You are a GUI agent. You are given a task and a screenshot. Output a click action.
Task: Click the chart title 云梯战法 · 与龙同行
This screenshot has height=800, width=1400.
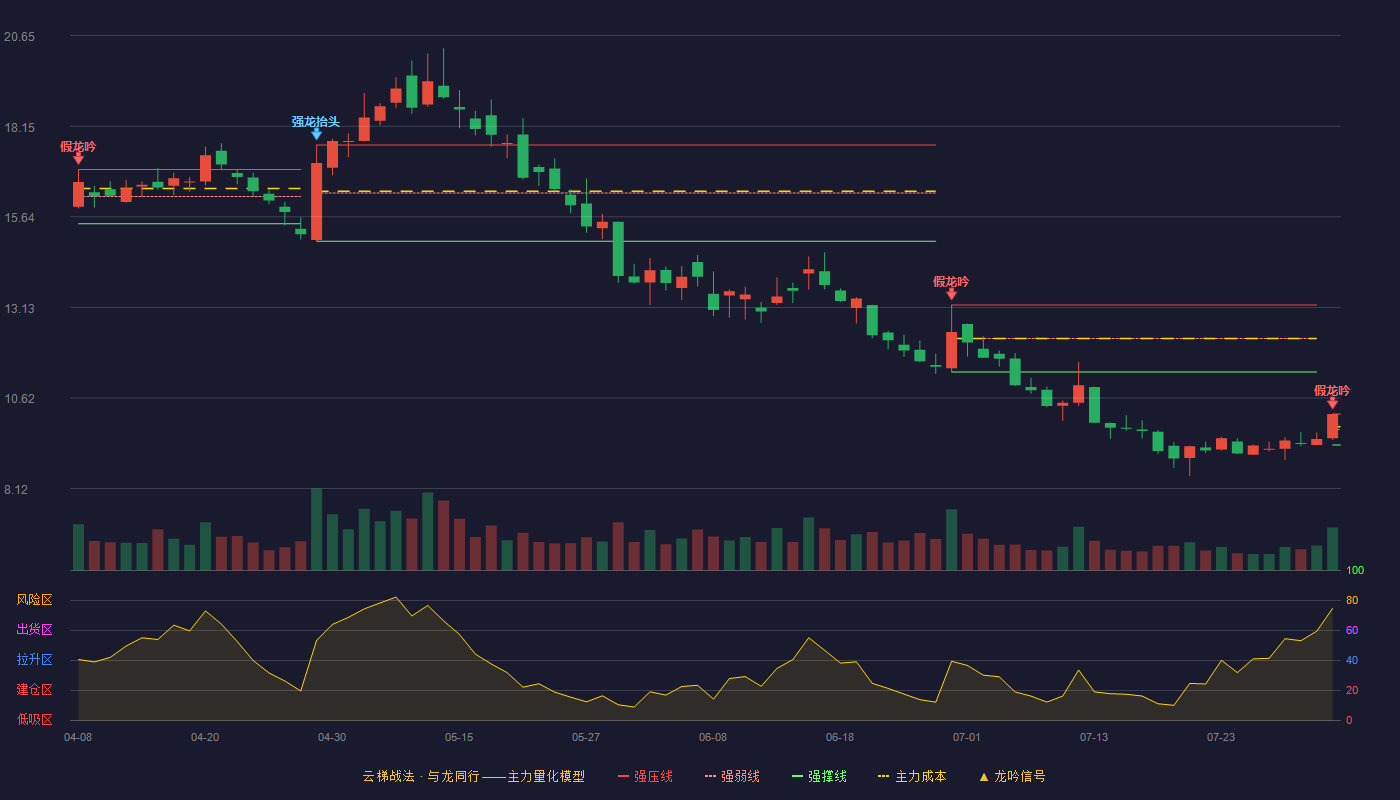click(421, 776)
